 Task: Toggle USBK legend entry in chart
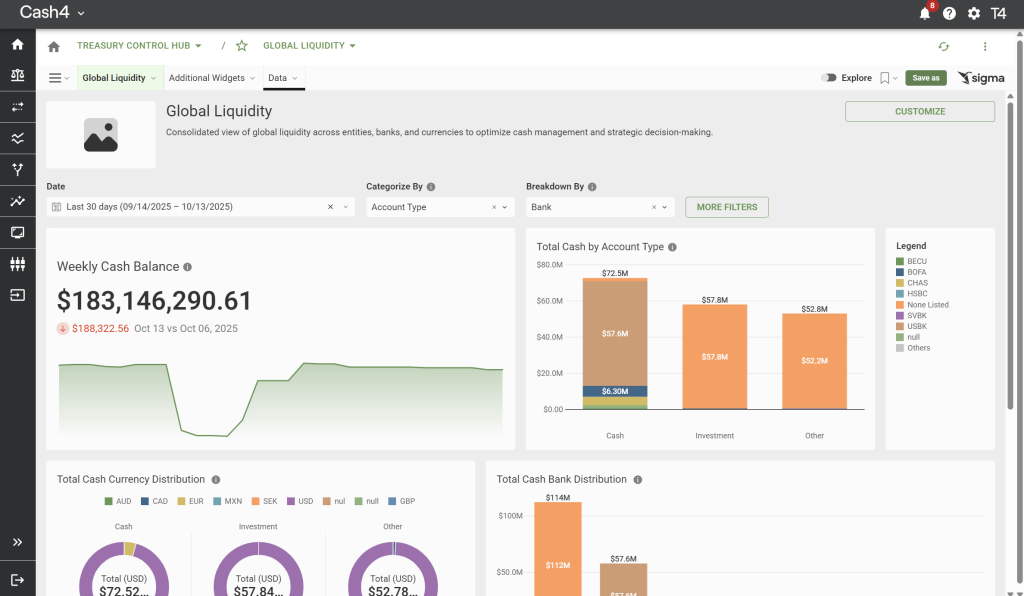coord(917,326)
